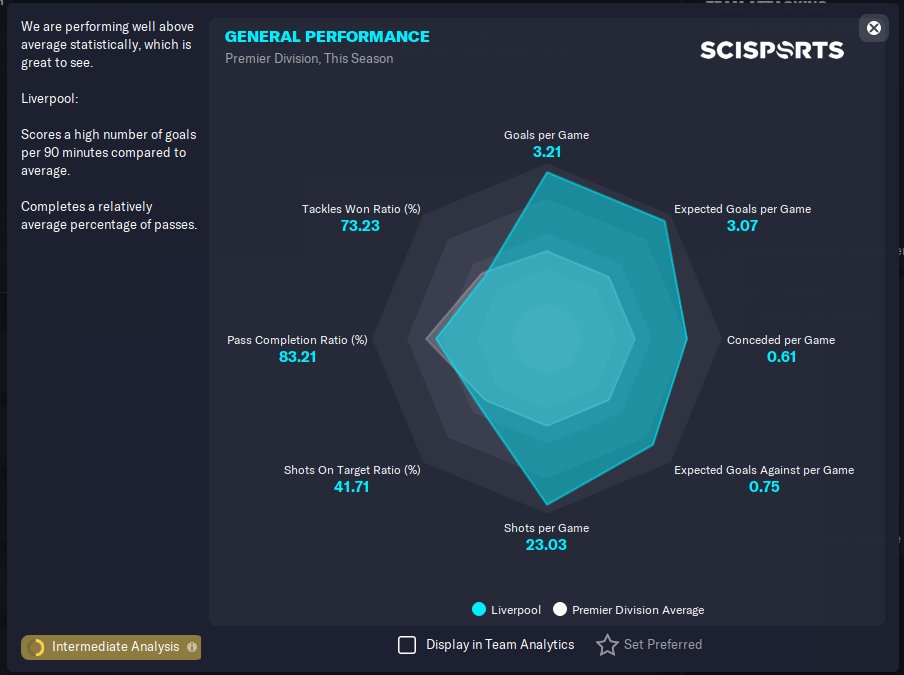Select the Expected Goals per Game label

coord(743,209)
